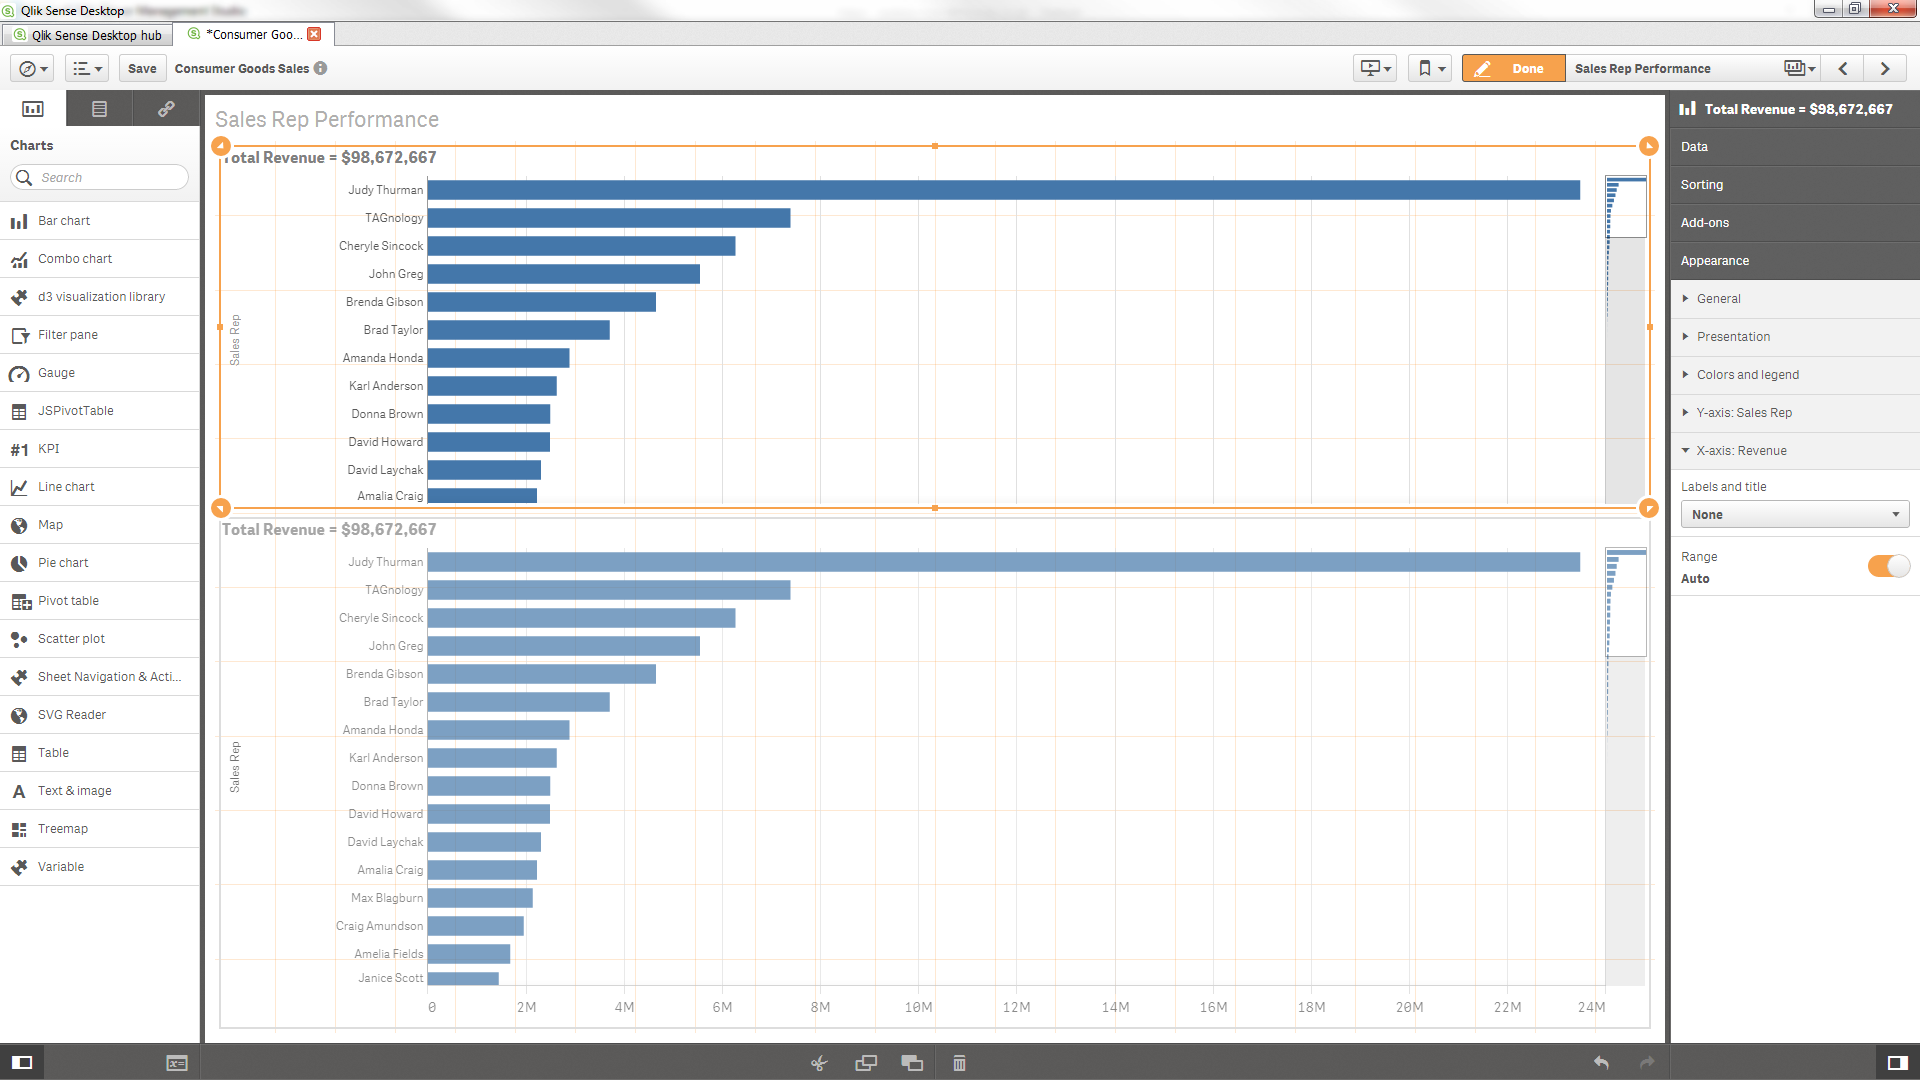Select the Variable extension item

[100, 867]
